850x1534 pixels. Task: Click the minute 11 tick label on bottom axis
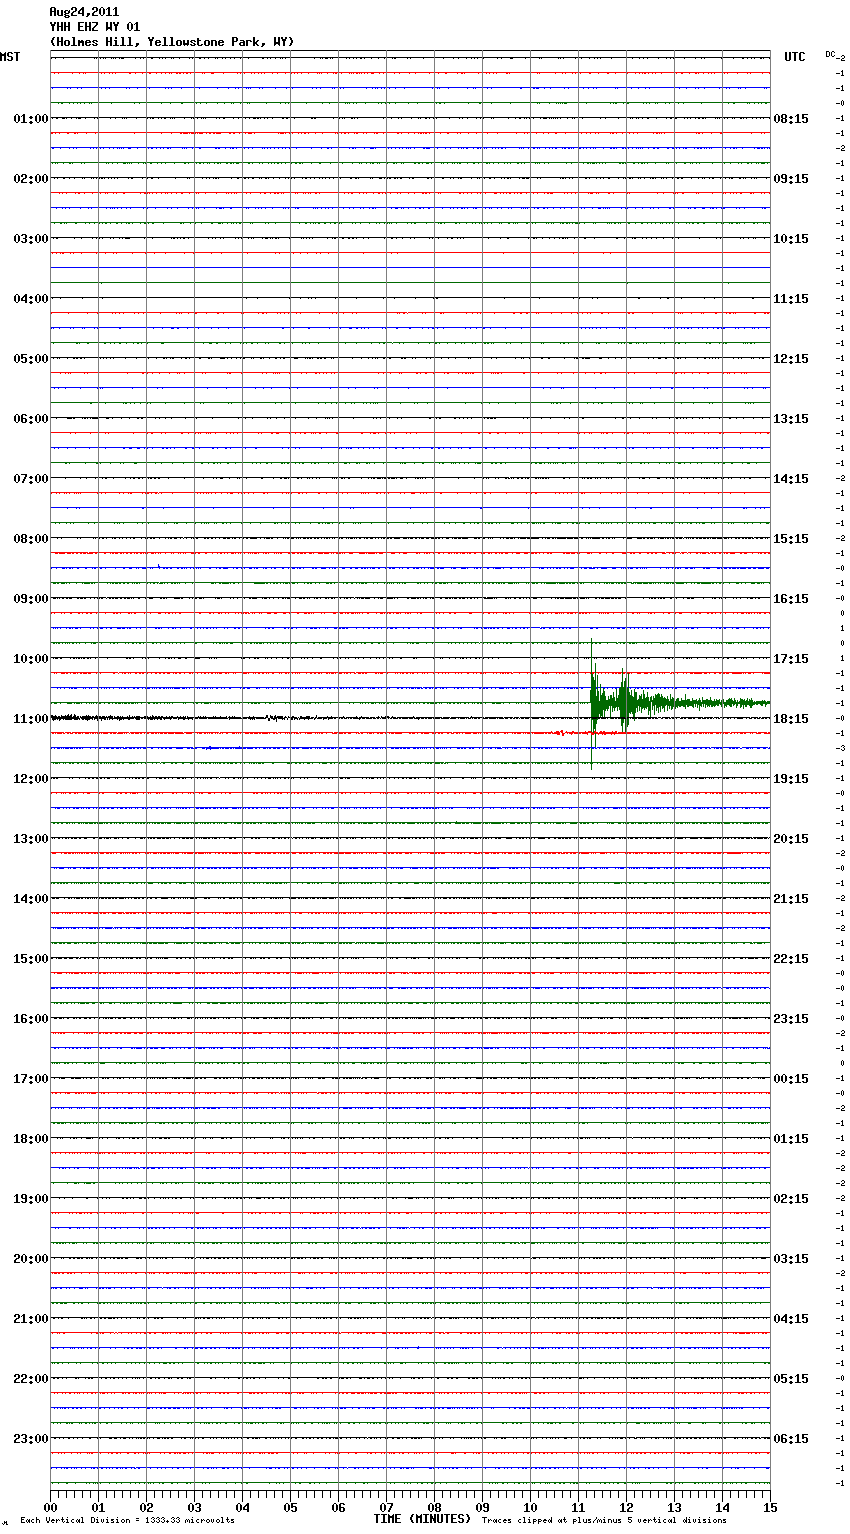578,1507
